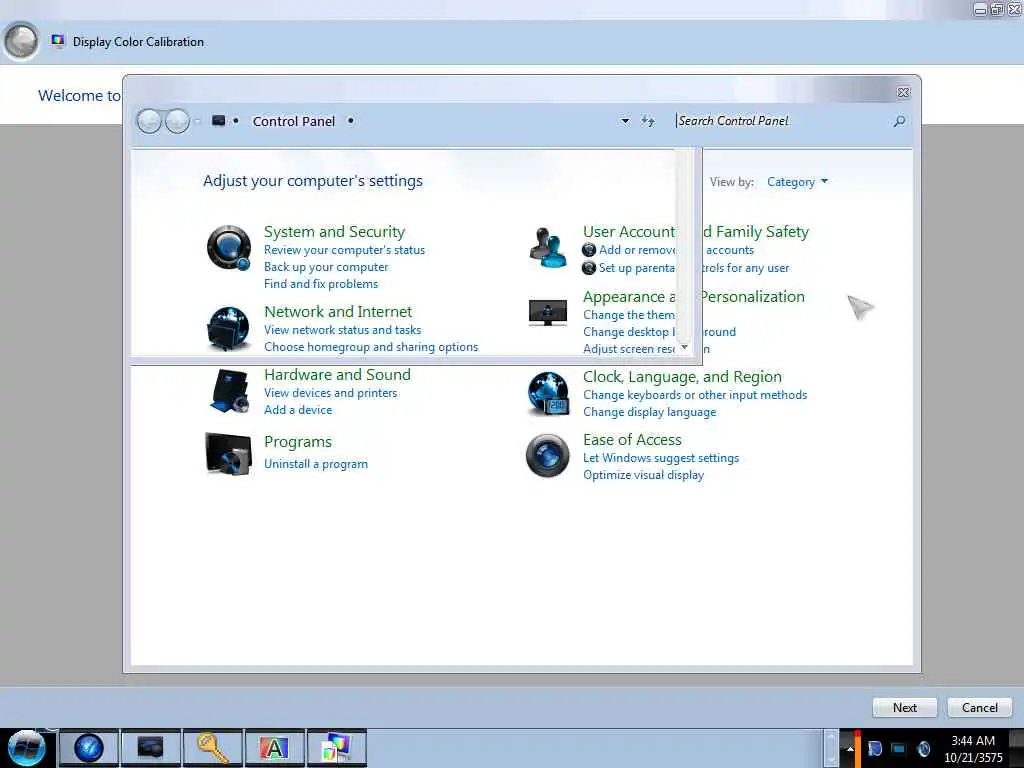Open Appearance and Personalization monitor icon
Image resolution: width=1024 pixels, height=768 pixels.
click(x=547, y=313)
